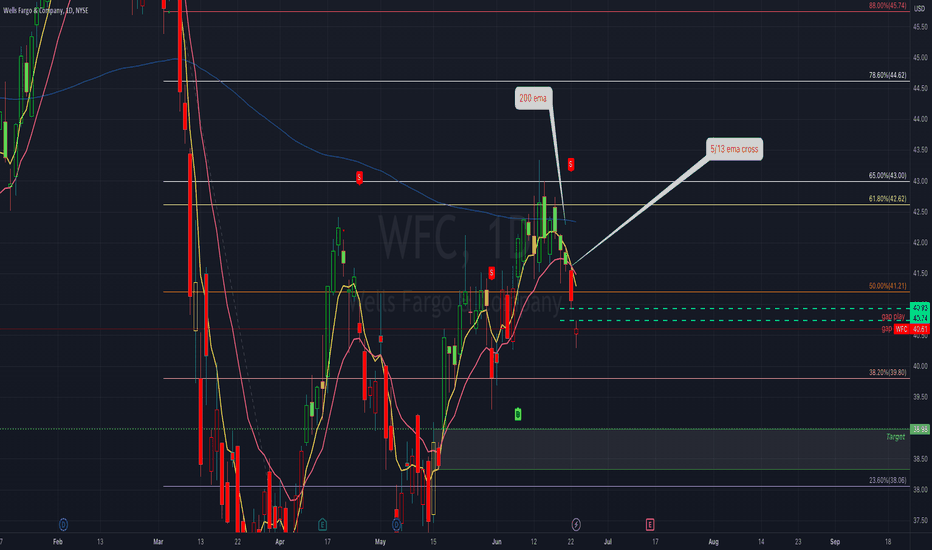932x550 pixels.
Task: Select the 78.60%(44.62) Fibonacci label
Action: tap(887, 76)
